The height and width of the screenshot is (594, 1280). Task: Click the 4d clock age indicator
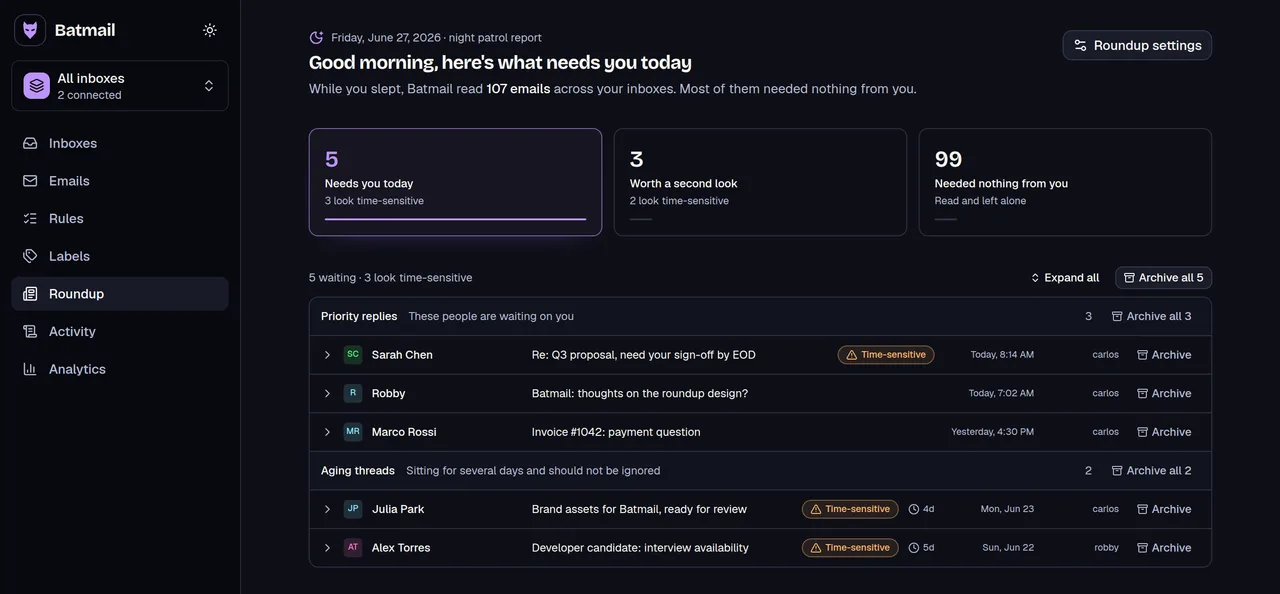click(x=921, y=509)
